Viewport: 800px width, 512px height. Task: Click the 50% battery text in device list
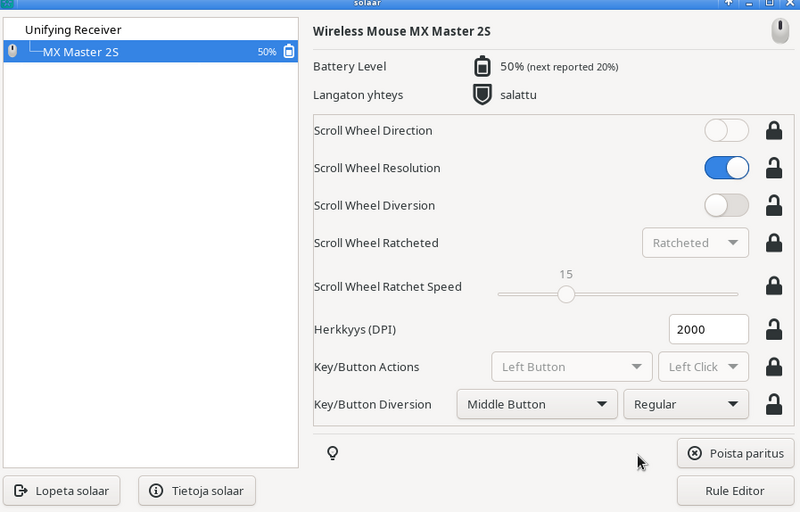click(267, 52)
